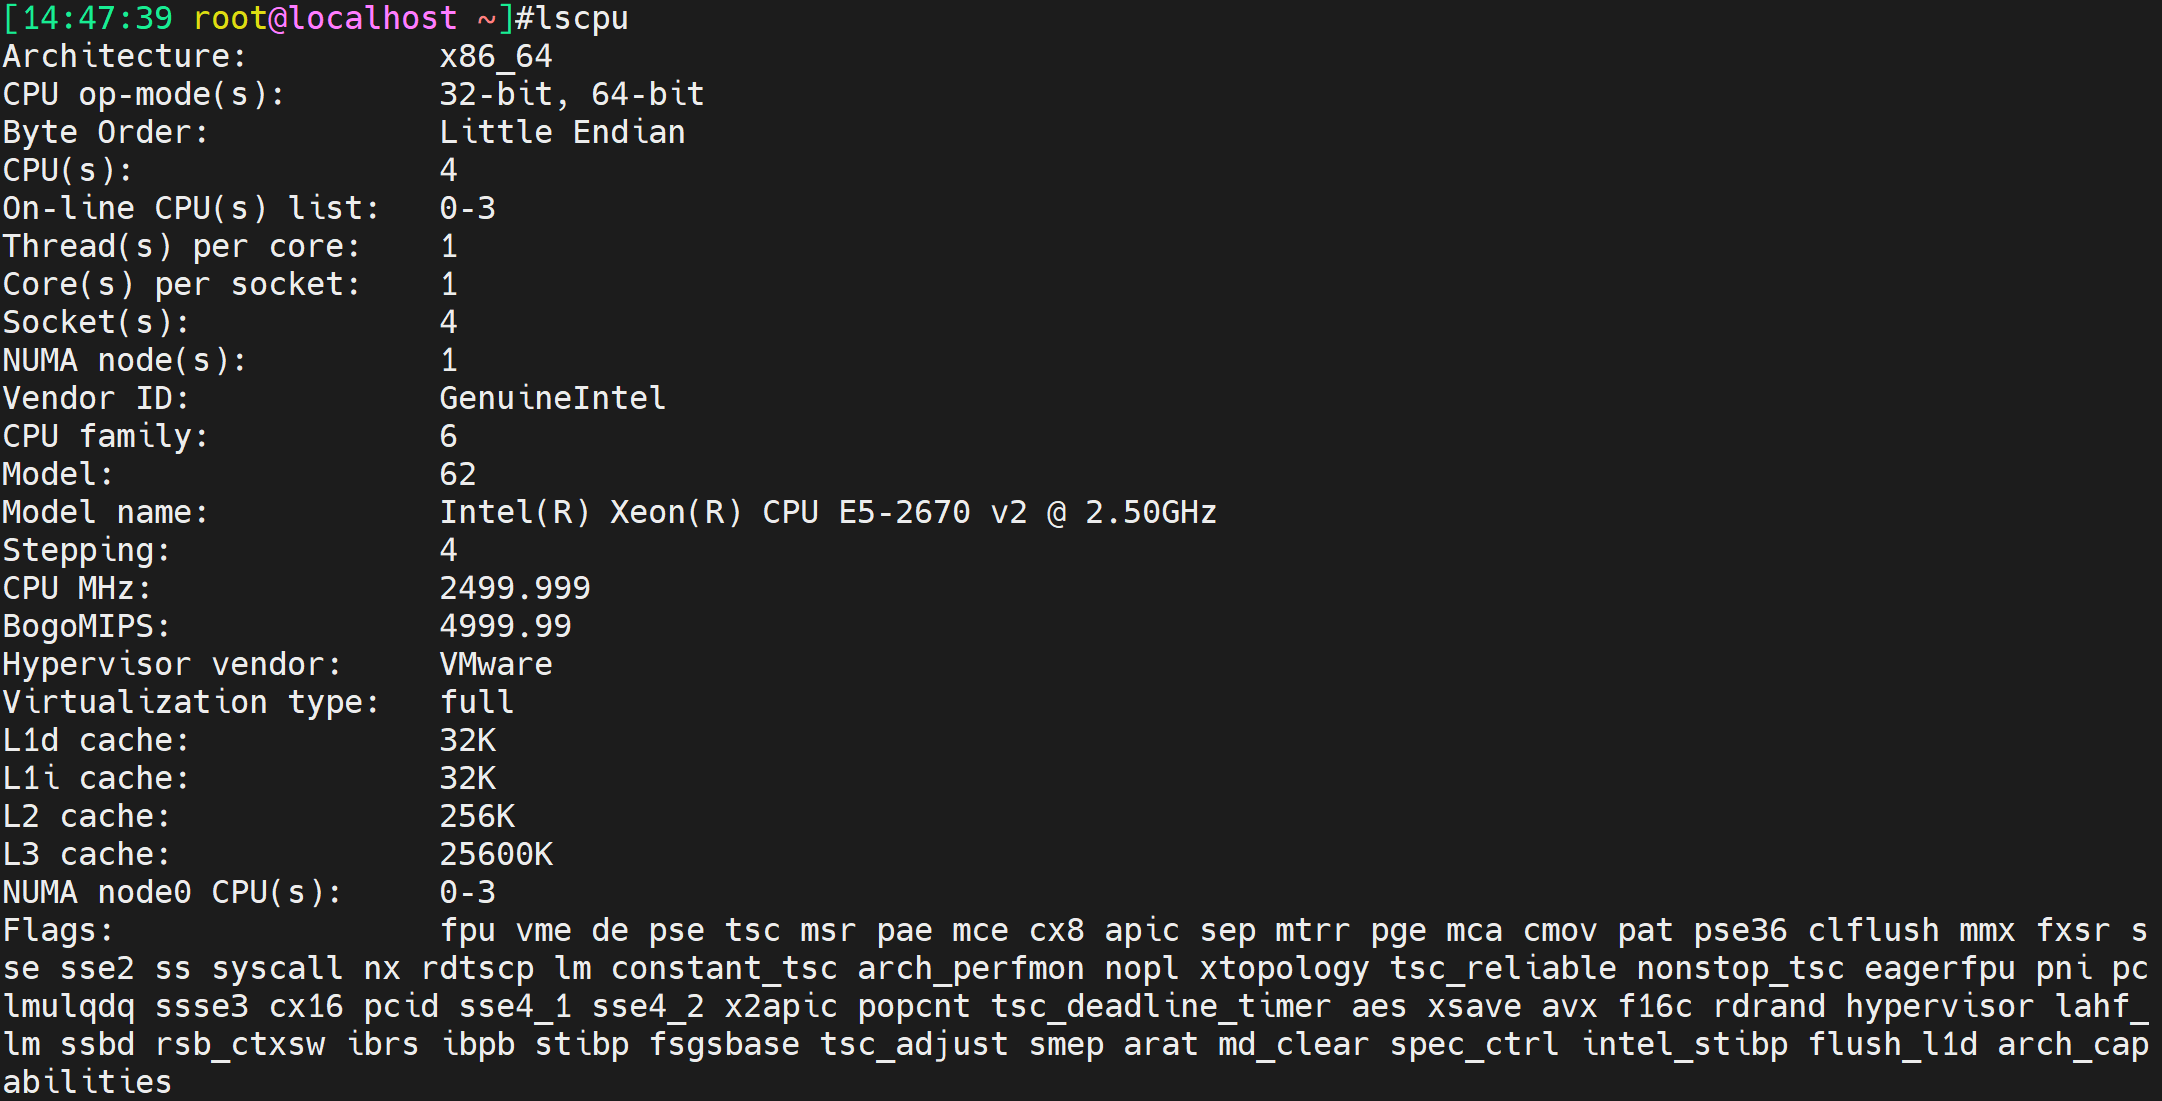Click the lscpu command text

click(582, 19)
